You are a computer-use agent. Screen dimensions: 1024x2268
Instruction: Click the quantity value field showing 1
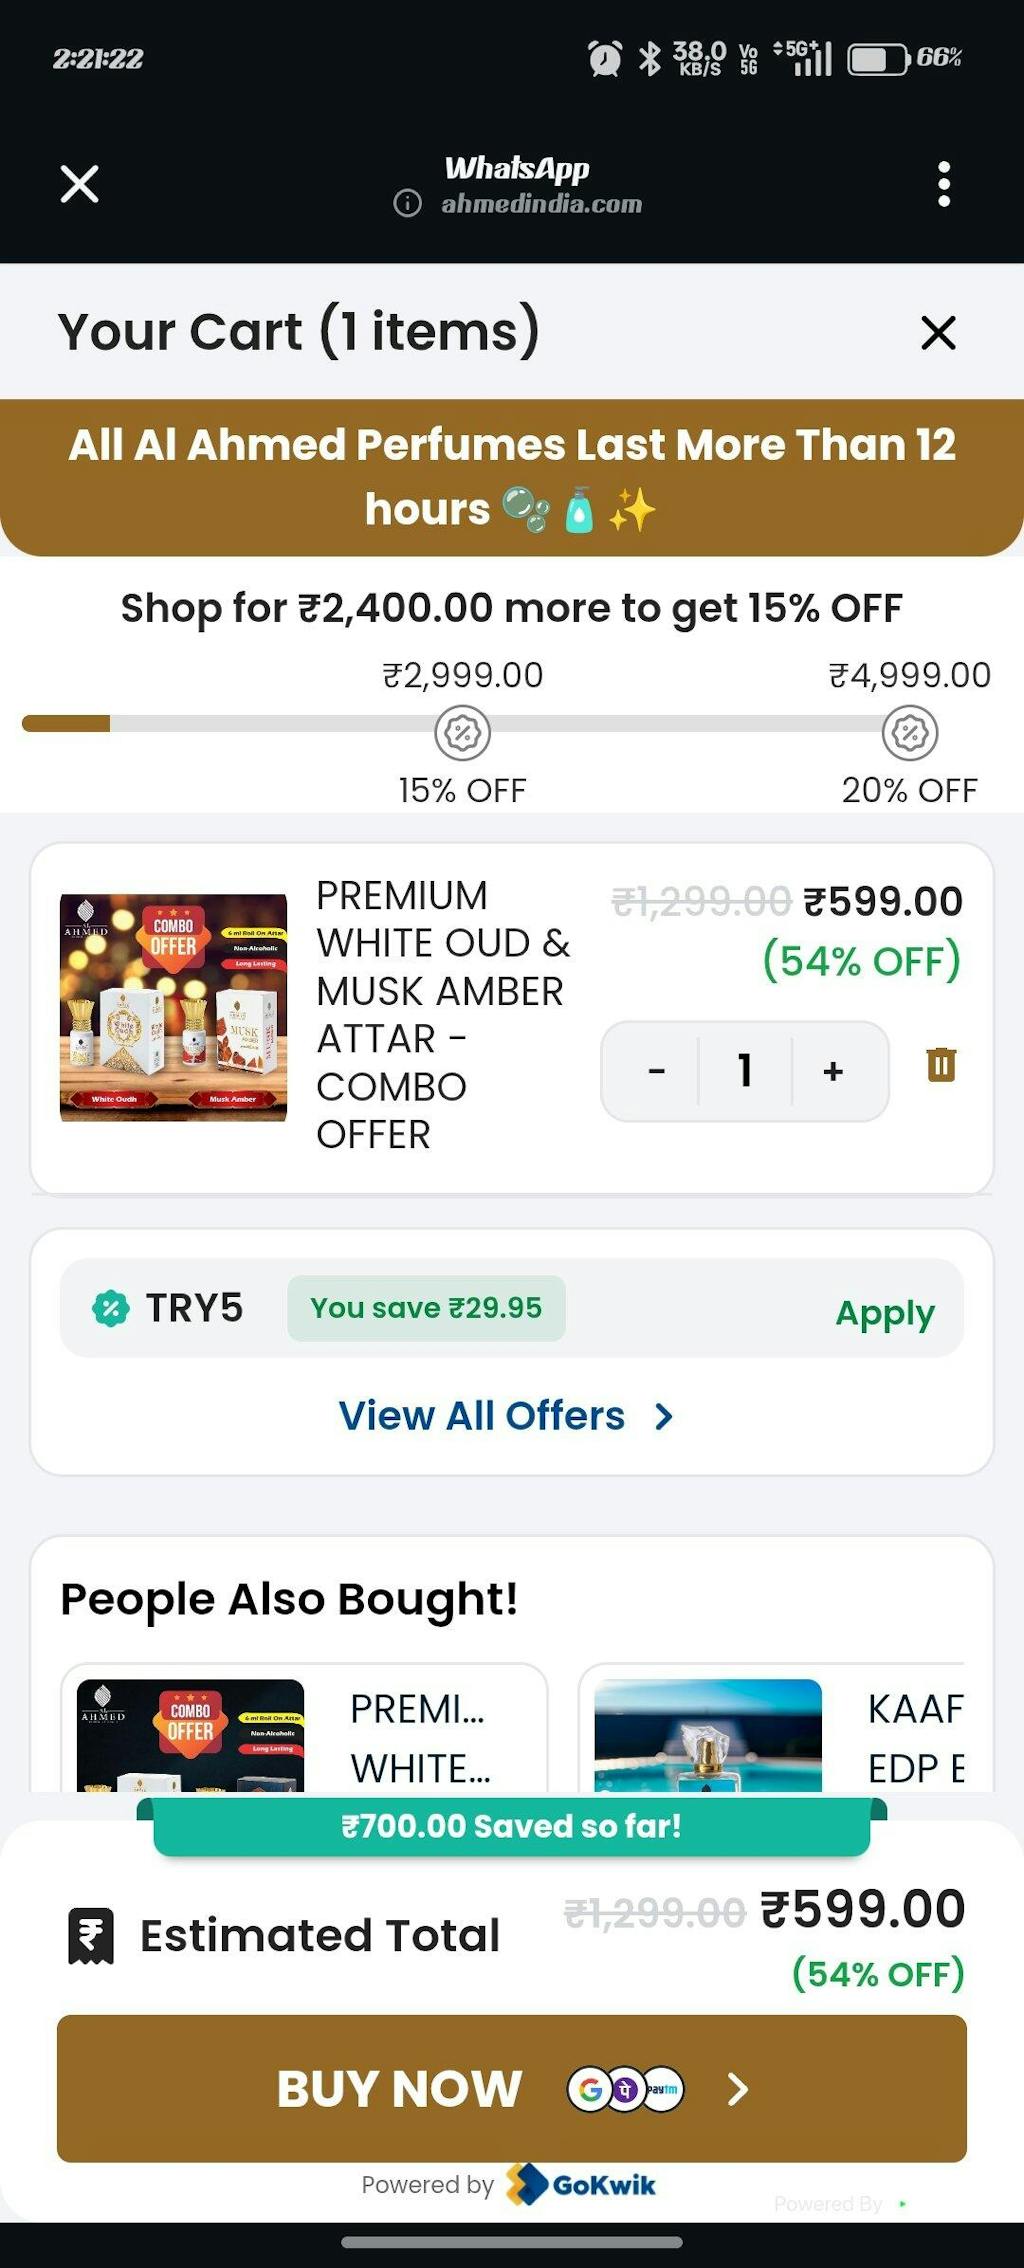coord(745,1071)
